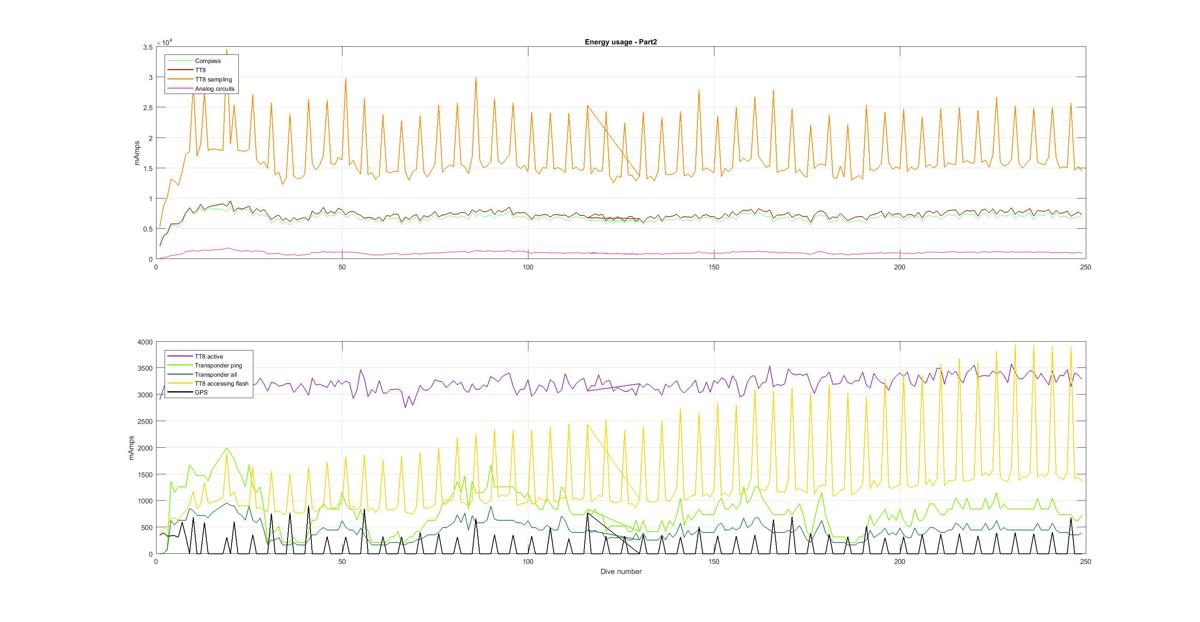Click the "4000" y-axis tick of bottom plot

coord(145,342)
